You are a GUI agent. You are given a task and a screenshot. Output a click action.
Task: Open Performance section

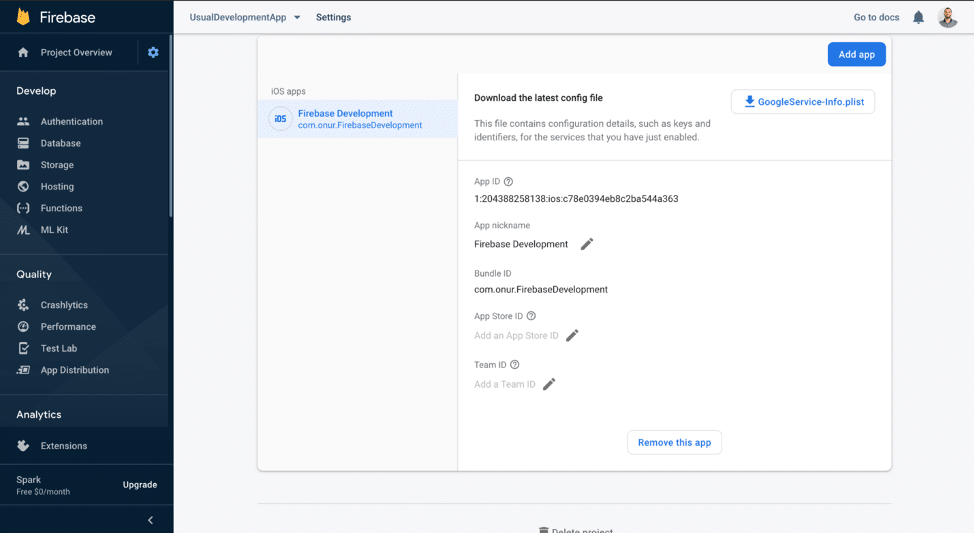point(68,327)
